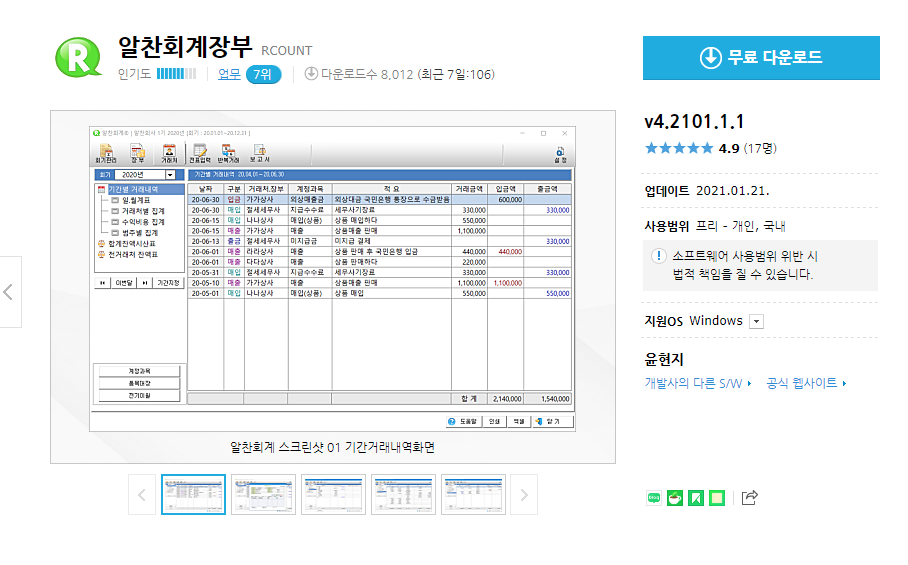Click the green memo share icon
908x565 pixels.
(x=717, y=498)
